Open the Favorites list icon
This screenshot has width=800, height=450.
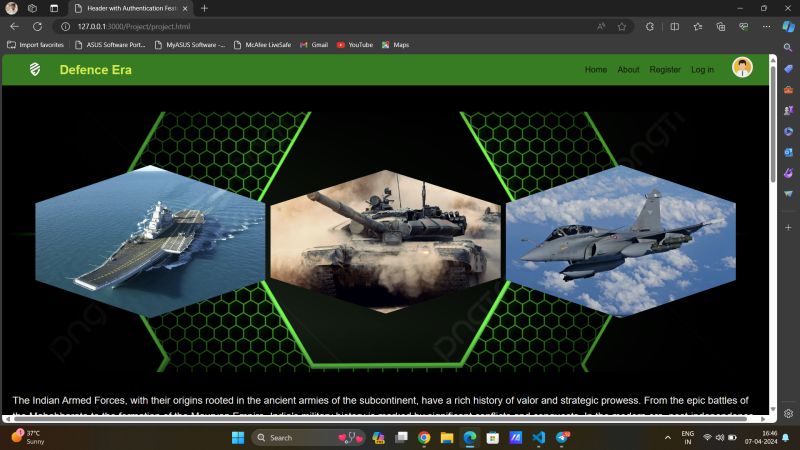(x=697, y=27)
